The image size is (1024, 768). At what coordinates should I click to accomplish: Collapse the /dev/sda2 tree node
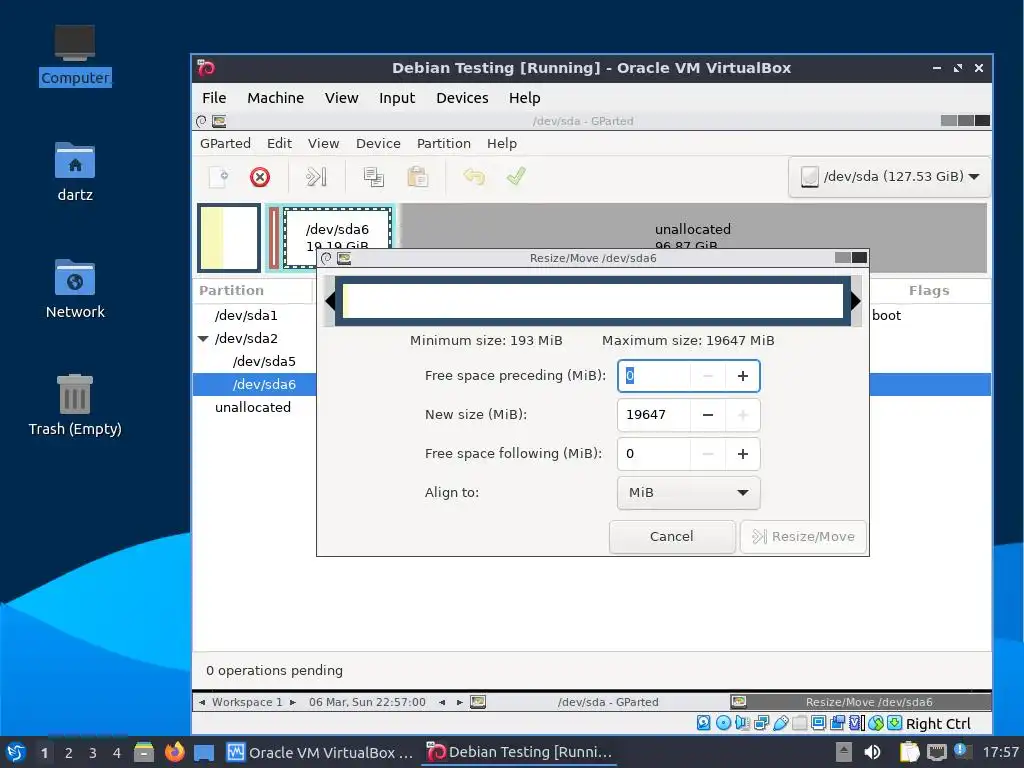tap(203, 338)
